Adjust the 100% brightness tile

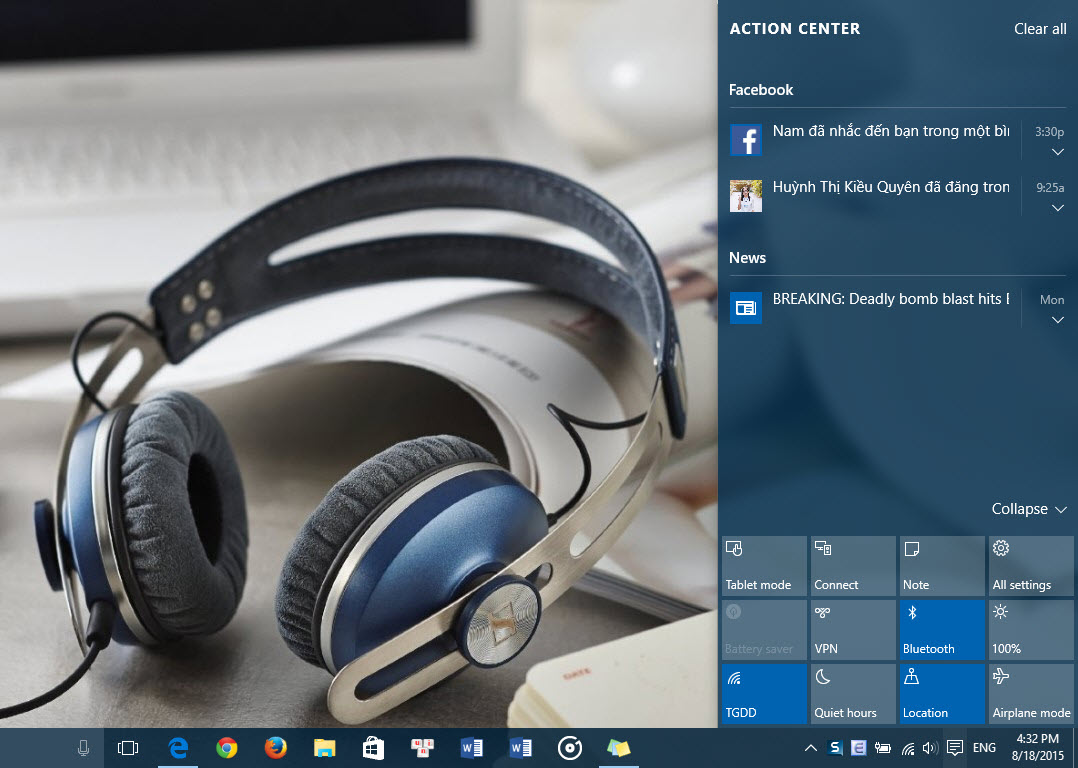click(x=1031, y=630)
